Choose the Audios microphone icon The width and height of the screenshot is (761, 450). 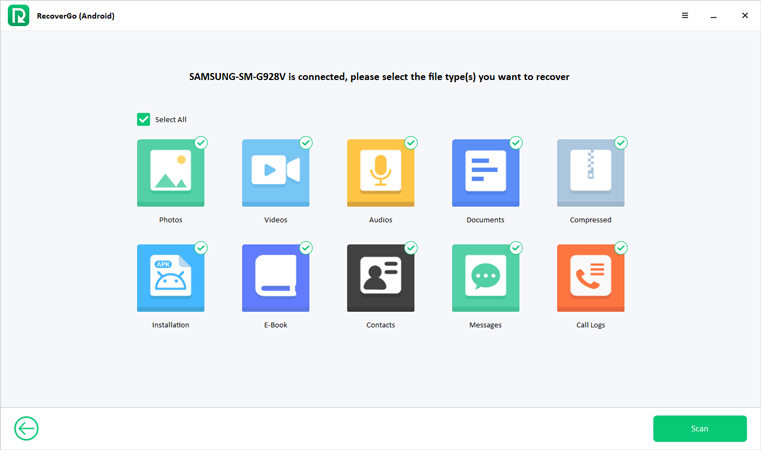pyautogui.click(x=380, y=173)
